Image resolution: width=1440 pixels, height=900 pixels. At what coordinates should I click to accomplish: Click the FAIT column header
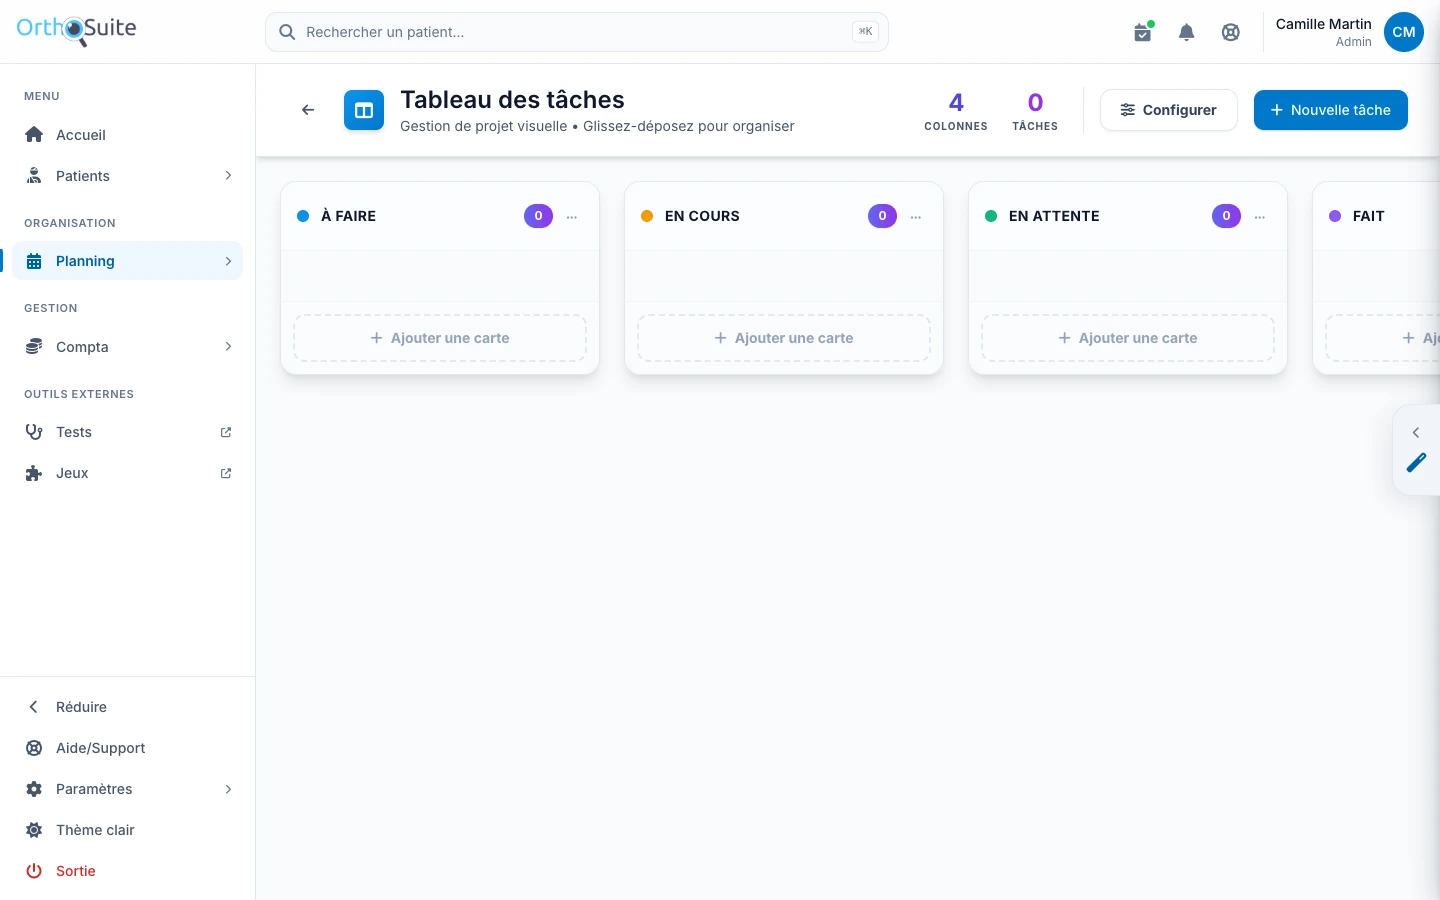coord(1369,216)
